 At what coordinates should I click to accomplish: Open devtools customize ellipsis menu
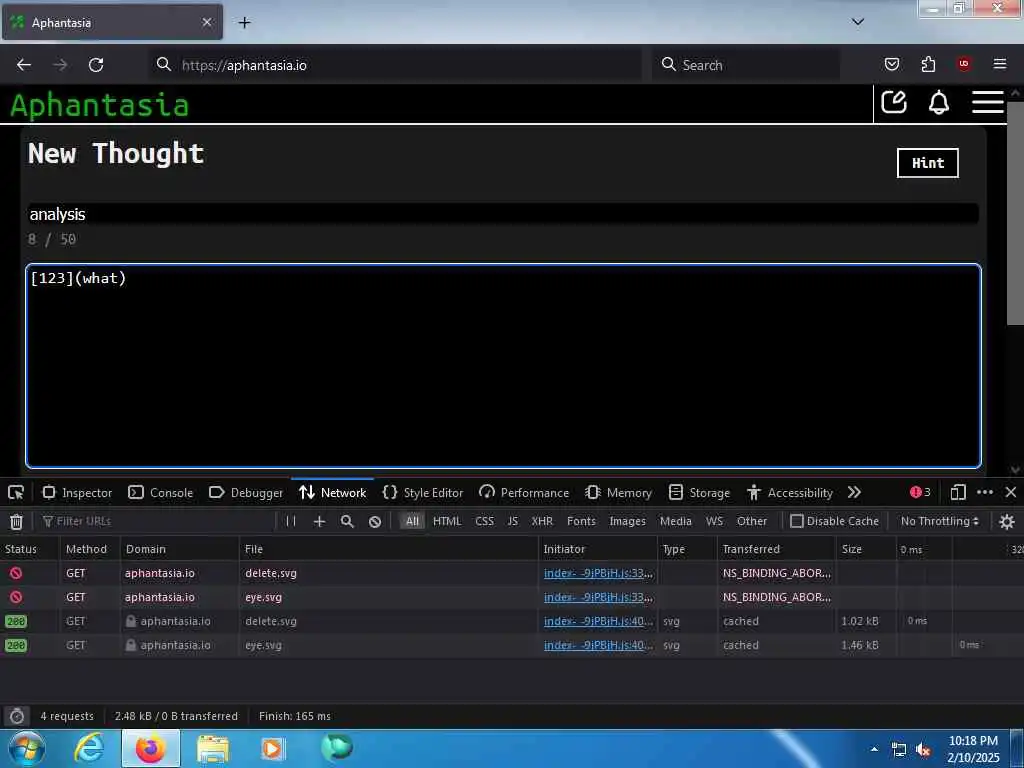pyautogui.click(x=985, y=492)
